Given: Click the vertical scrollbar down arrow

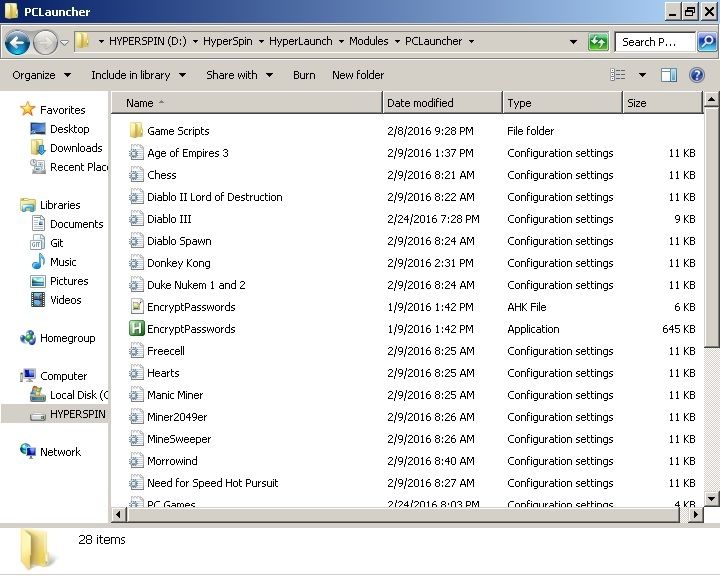Looking at the screenshot, I should 711,498.
